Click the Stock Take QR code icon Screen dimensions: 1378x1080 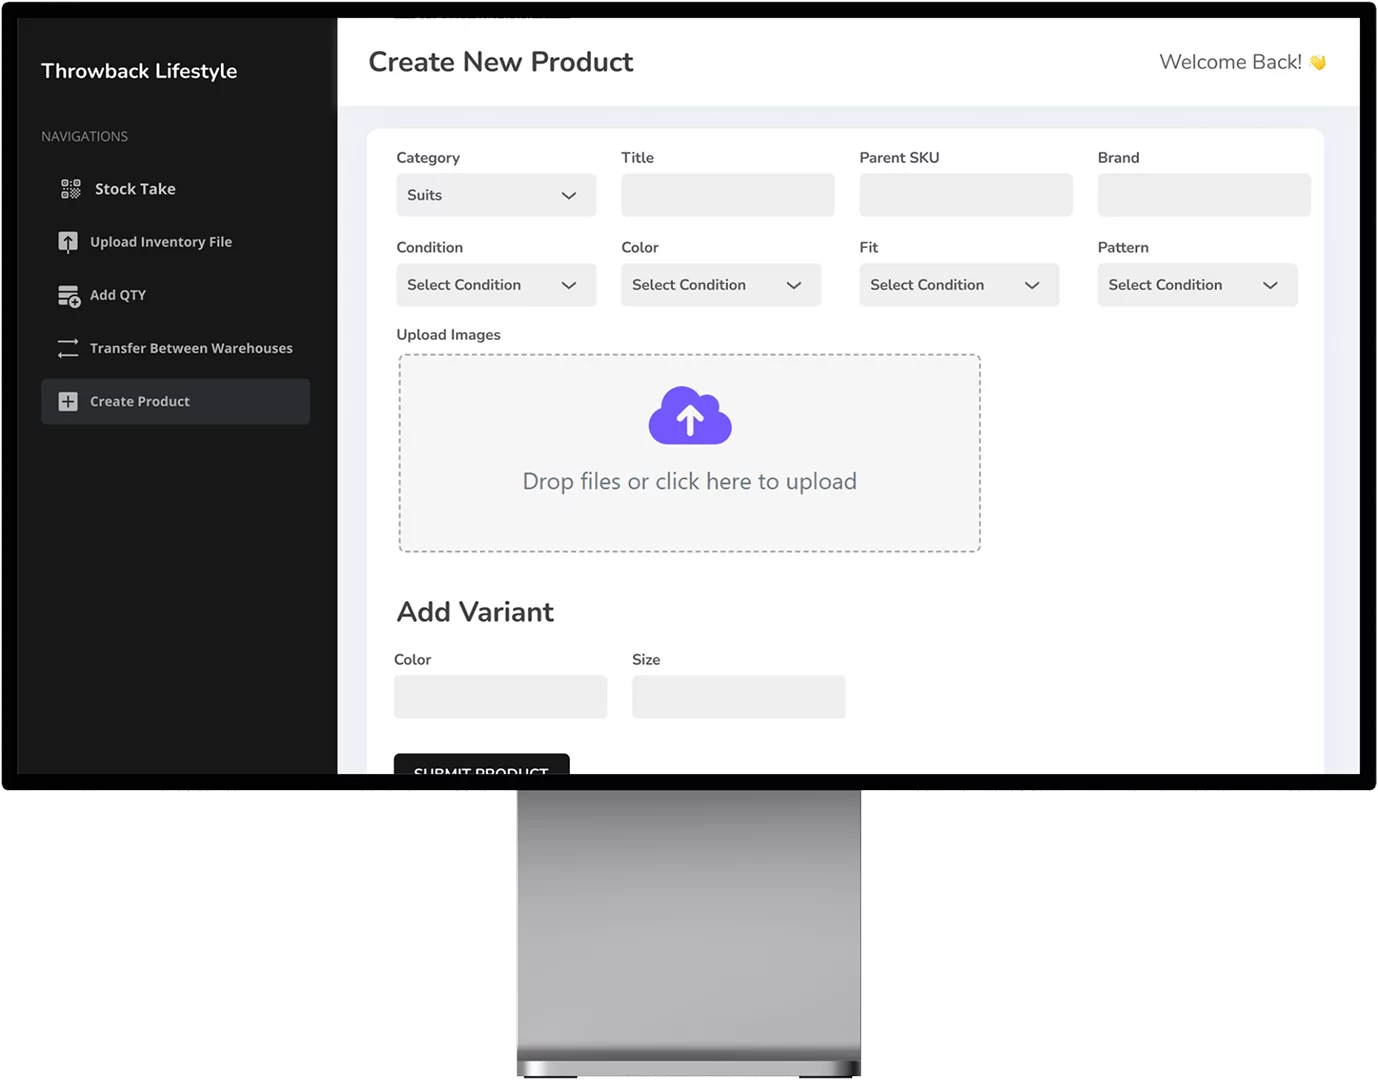(68, 188)
